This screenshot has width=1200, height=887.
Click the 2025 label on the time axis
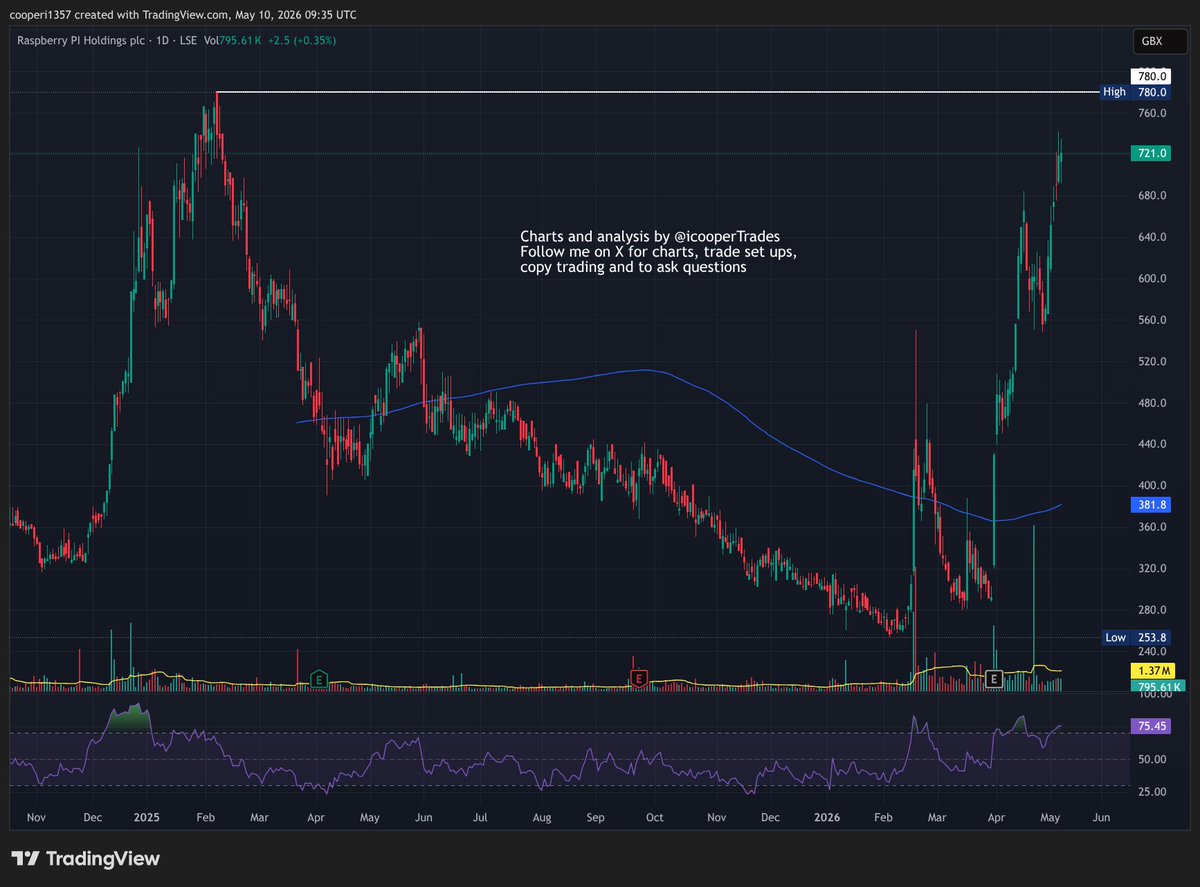coord(148,817)
